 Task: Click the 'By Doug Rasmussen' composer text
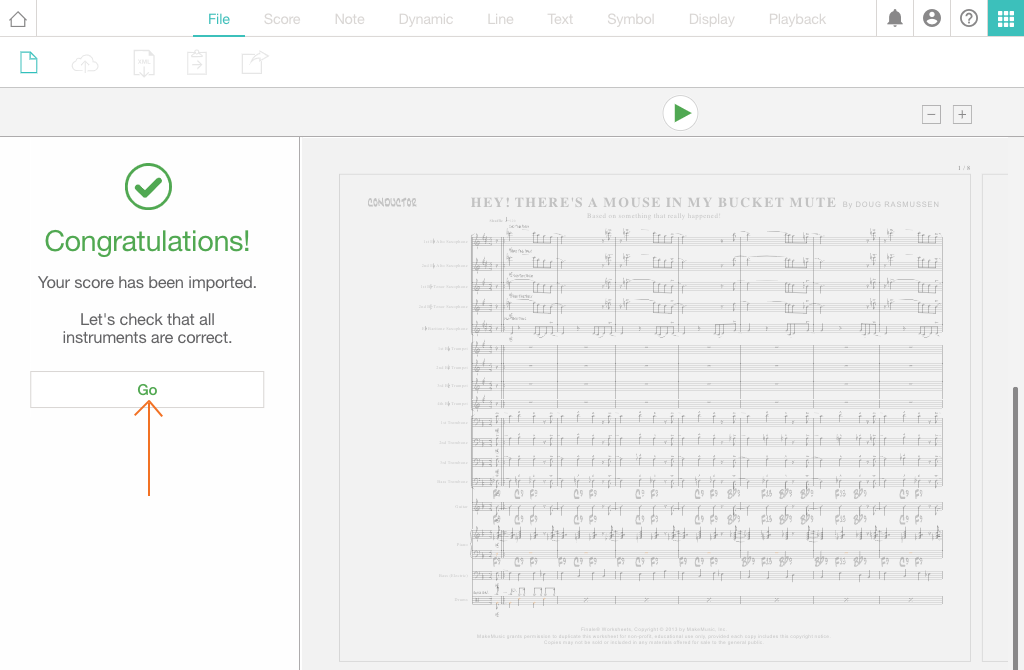point(891,204)
